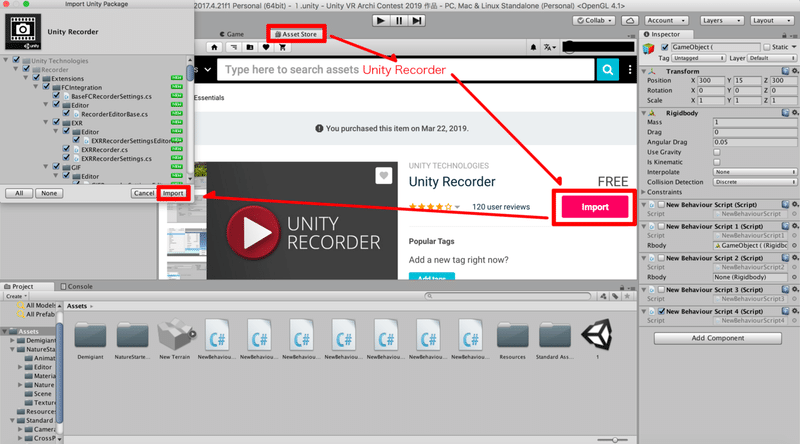Click search by label filter icon

pyautogui.click(x=615, y=296)
